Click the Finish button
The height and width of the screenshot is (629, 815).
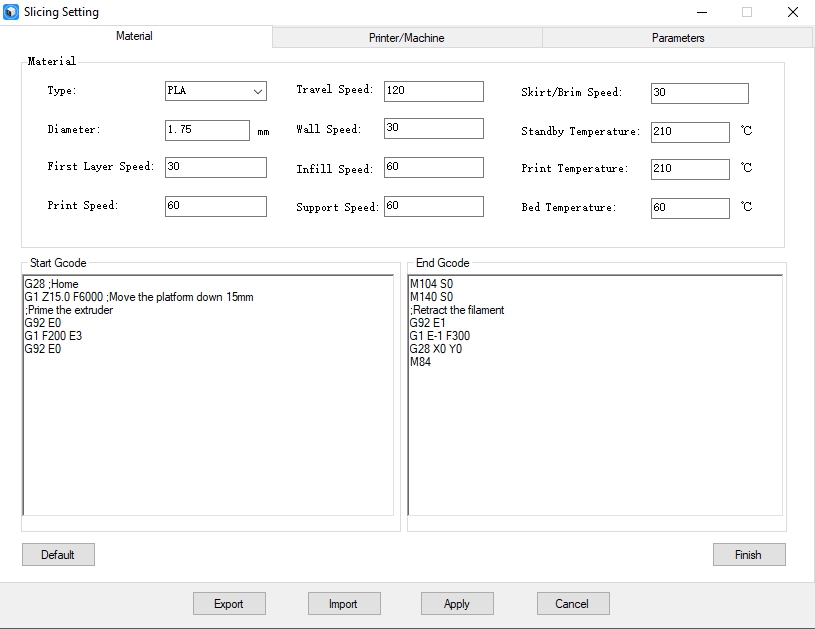click(x=749, y=555)
